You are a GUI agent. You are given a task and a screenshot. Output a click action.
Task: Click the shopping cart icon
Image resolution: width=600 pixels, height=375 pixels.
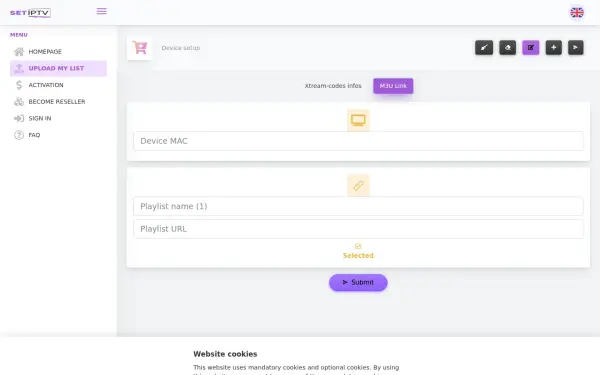[139, 48]
